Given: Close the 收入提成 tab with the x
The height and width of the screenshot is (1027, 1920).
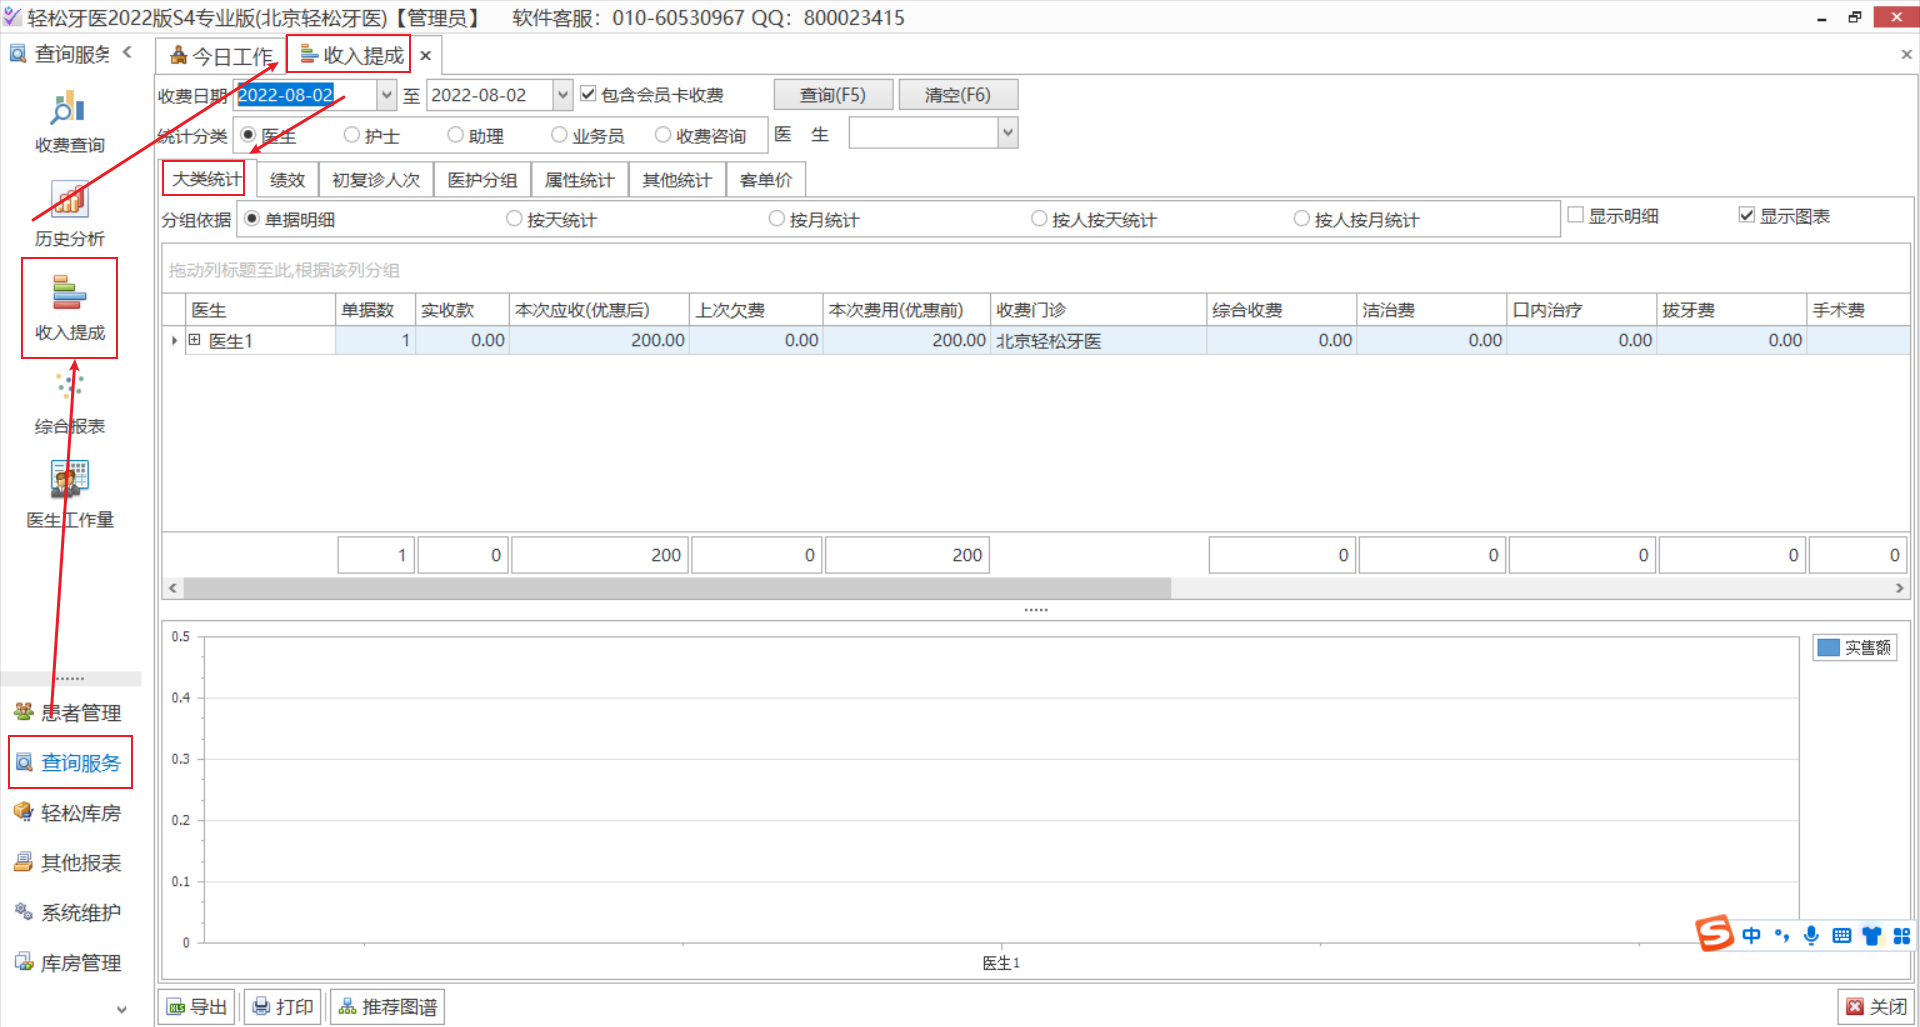Looking at the screenshot, I should [426, 56].
